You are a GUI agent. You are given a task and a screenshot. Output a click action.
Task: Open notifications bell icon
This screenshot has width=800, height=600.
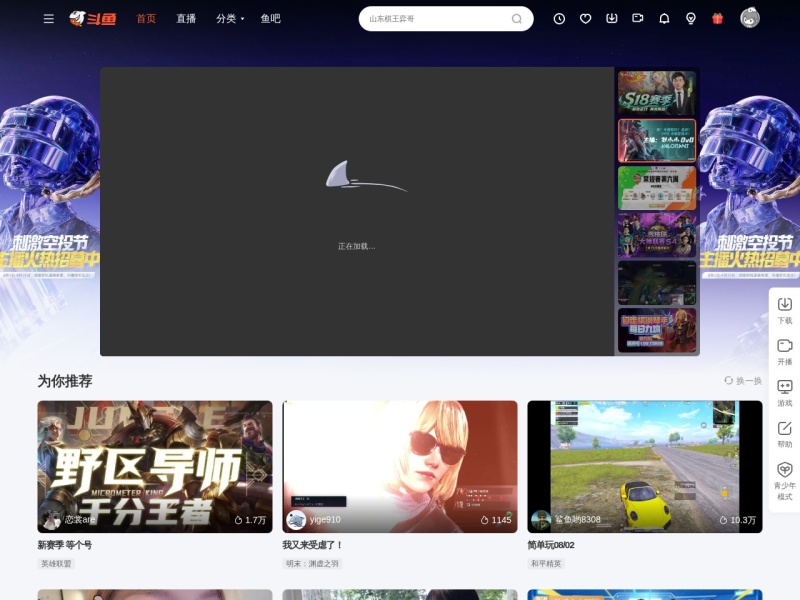pyautogui.click(x=664, y=19)
